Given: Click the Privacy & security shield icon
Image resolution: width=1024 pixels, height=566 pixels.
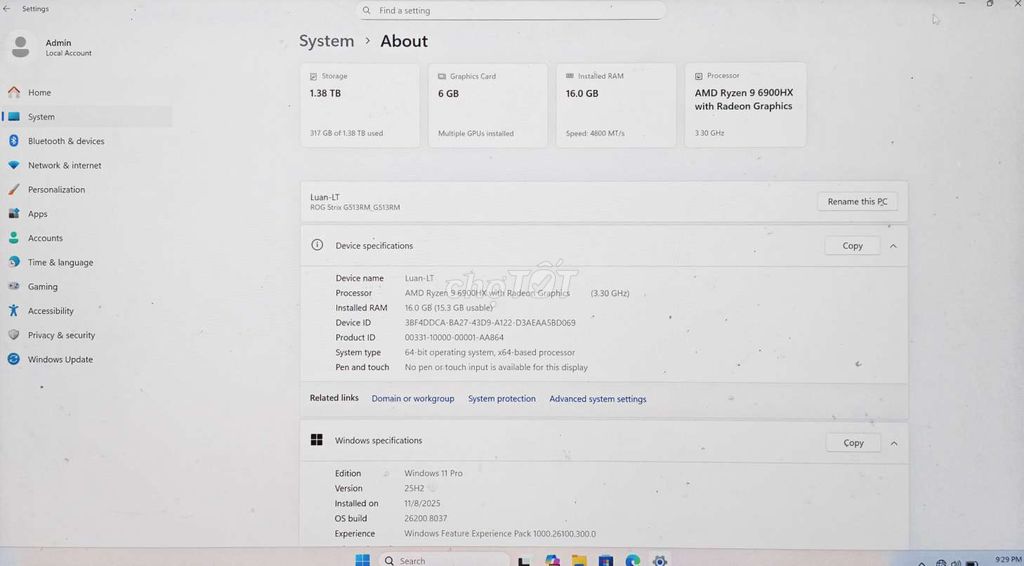Looking at the screenshot, I should [14, 334].
